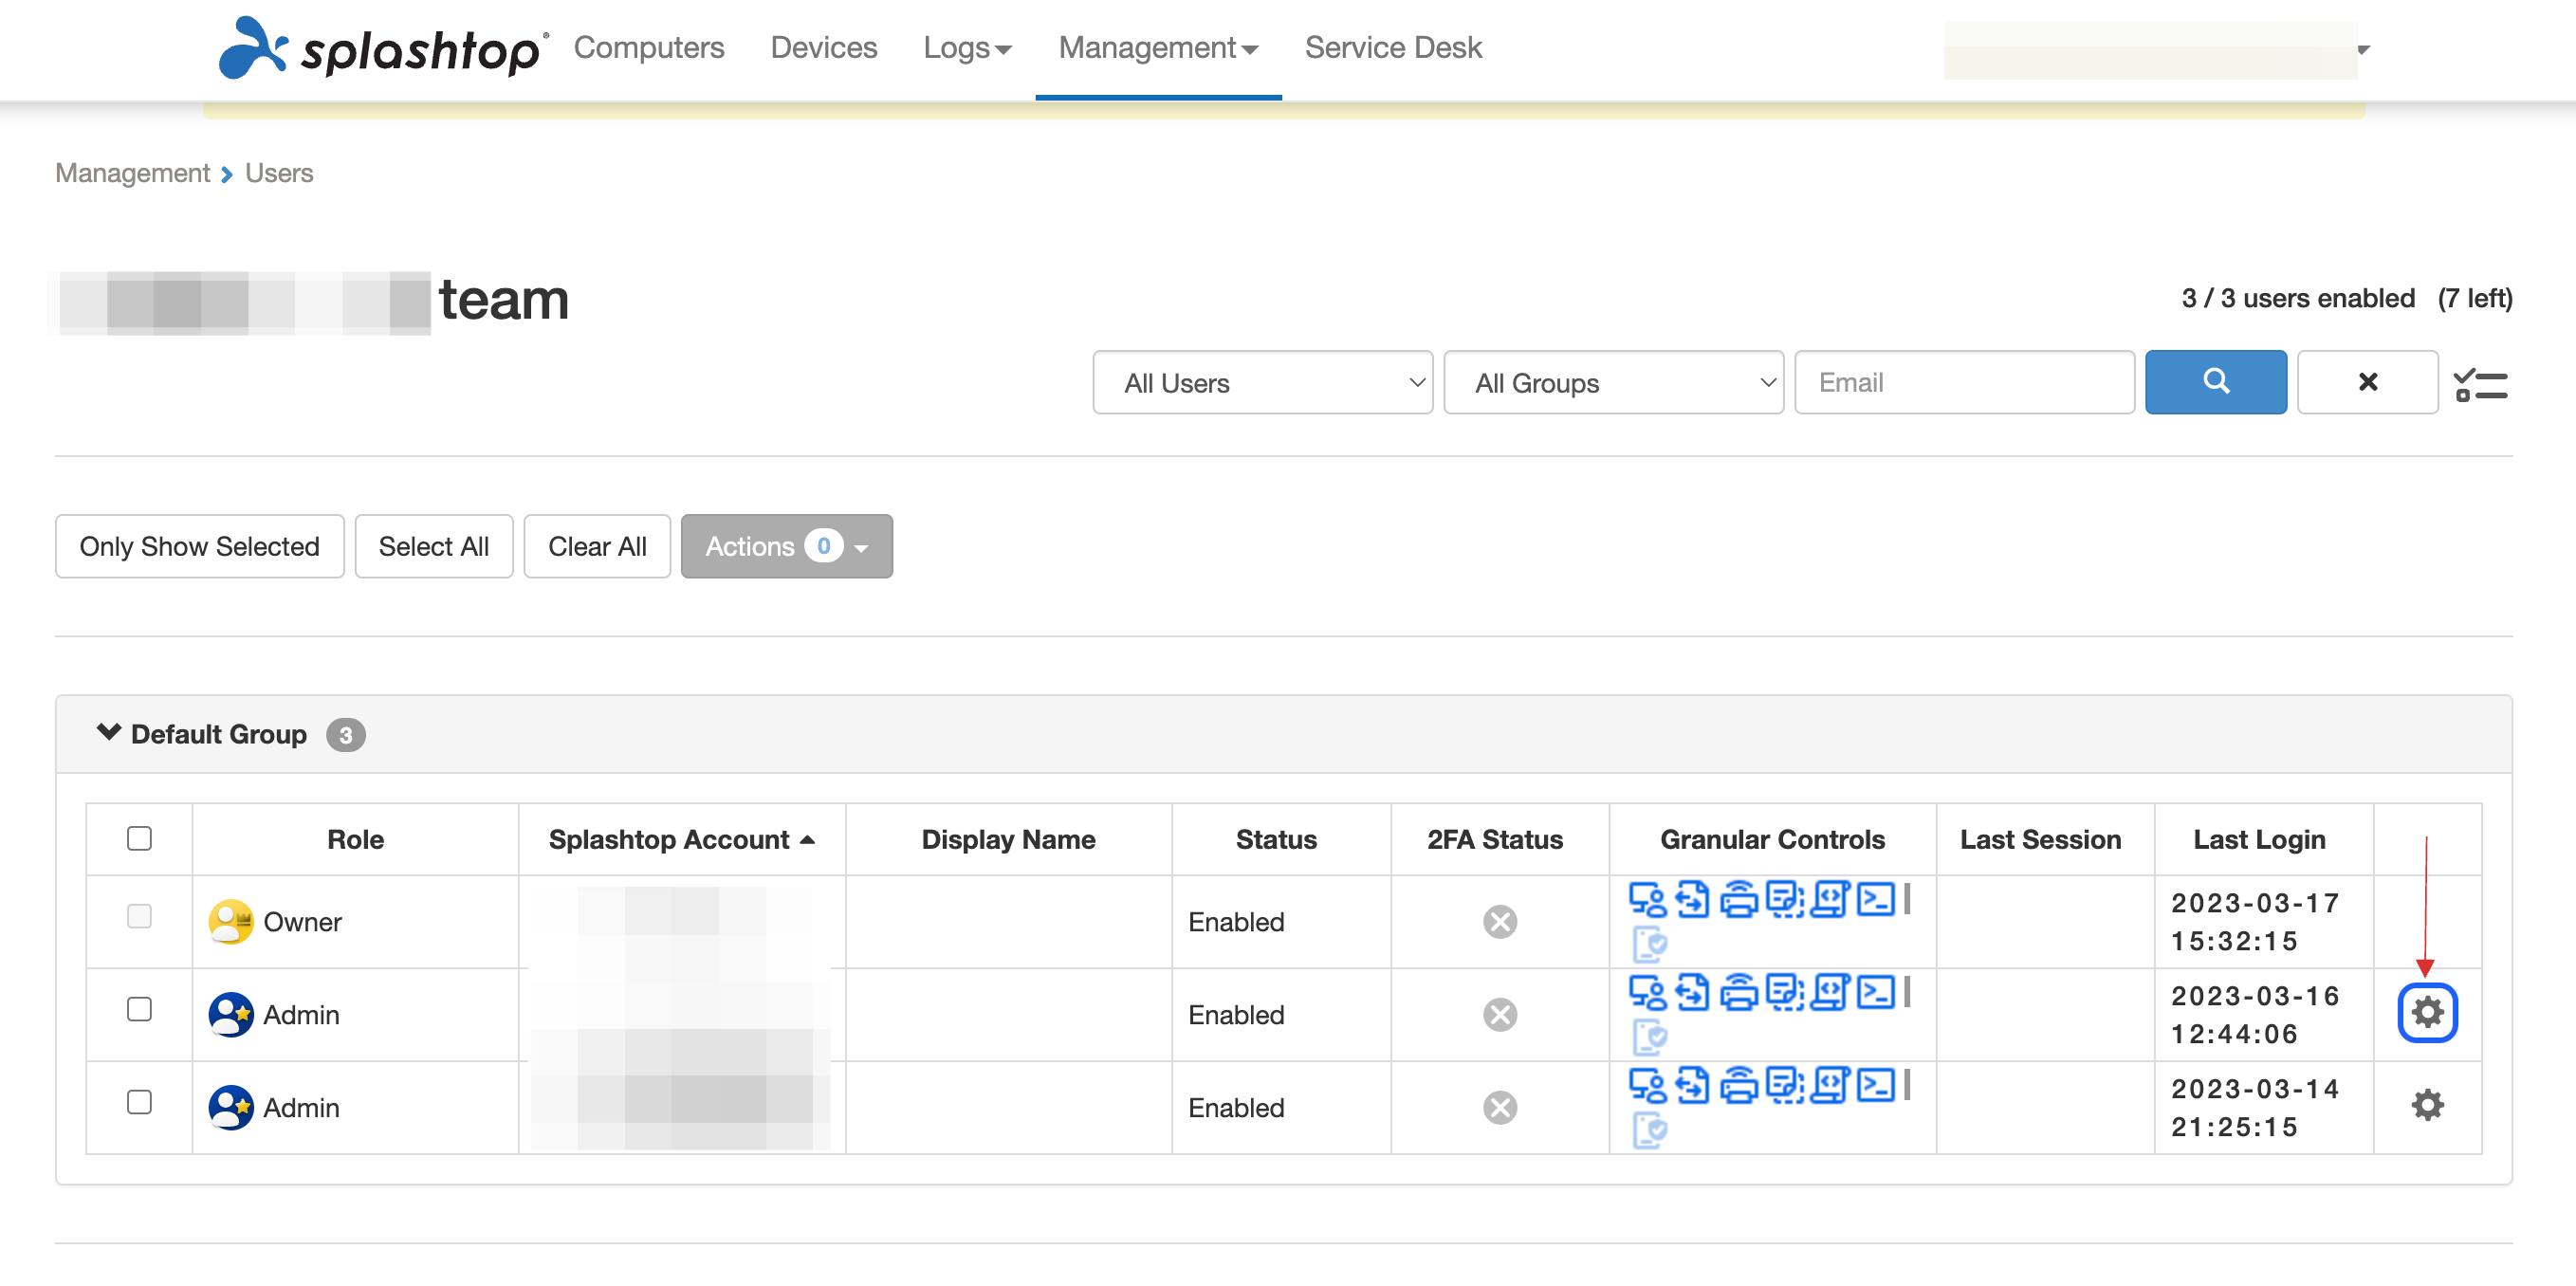Tick checkbox for Admin logged in 2023-03-14
This screenshot has width=2576, height=1286.
tap(139, 1102)
